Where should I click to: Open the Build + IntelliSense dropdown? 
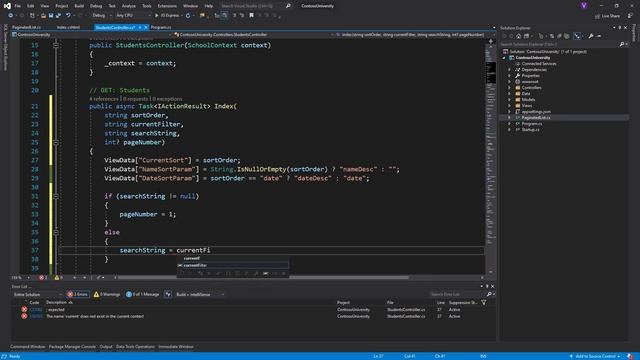(x=200, y=294)
